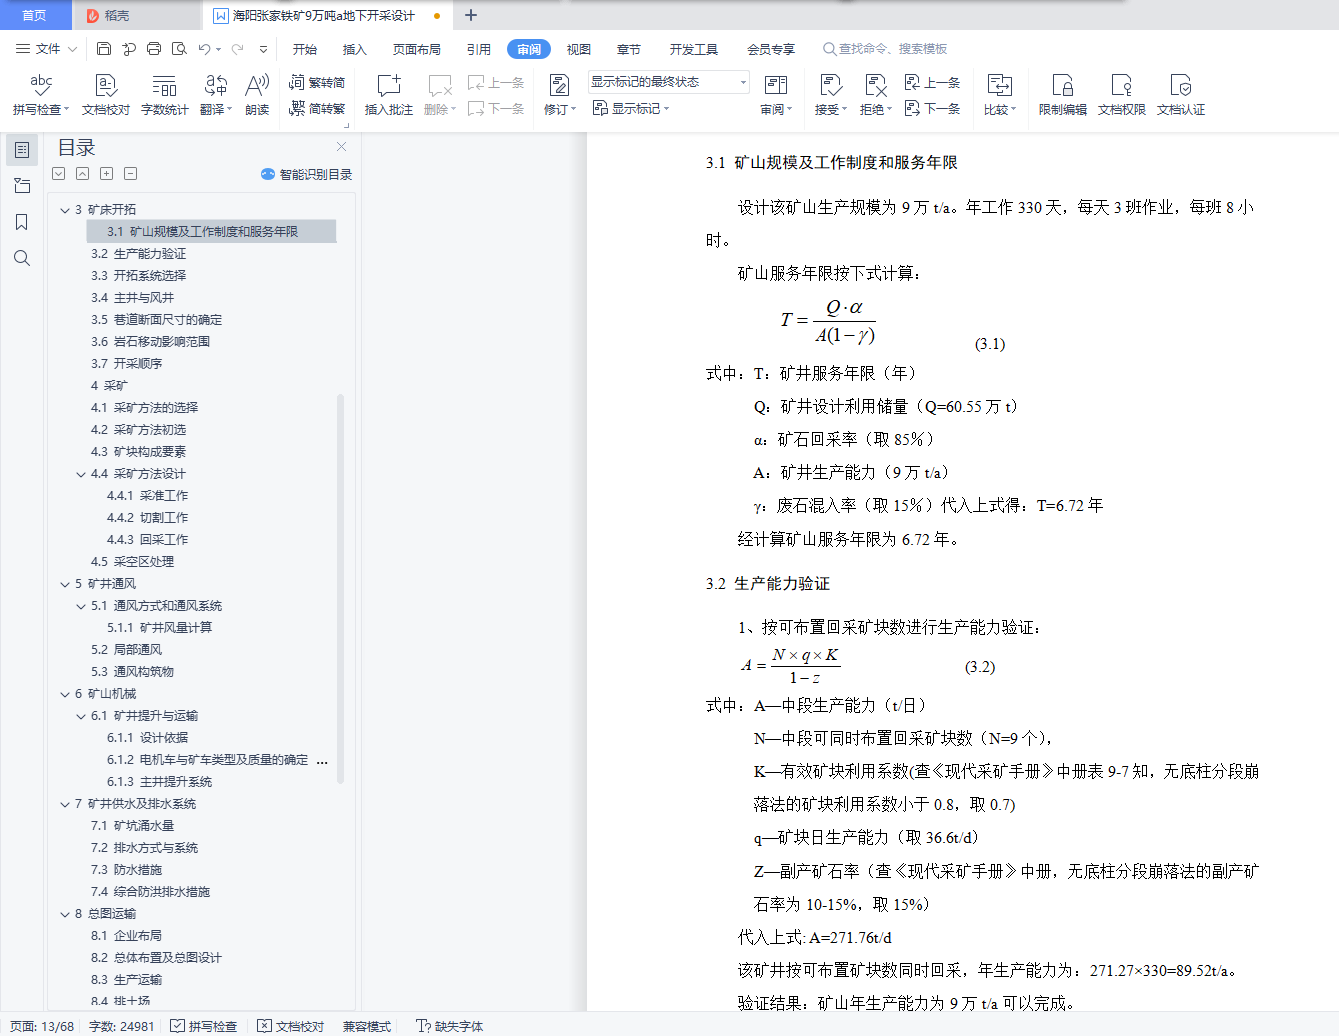Click the 文档校对 status bar toggle

point(291,1026)
